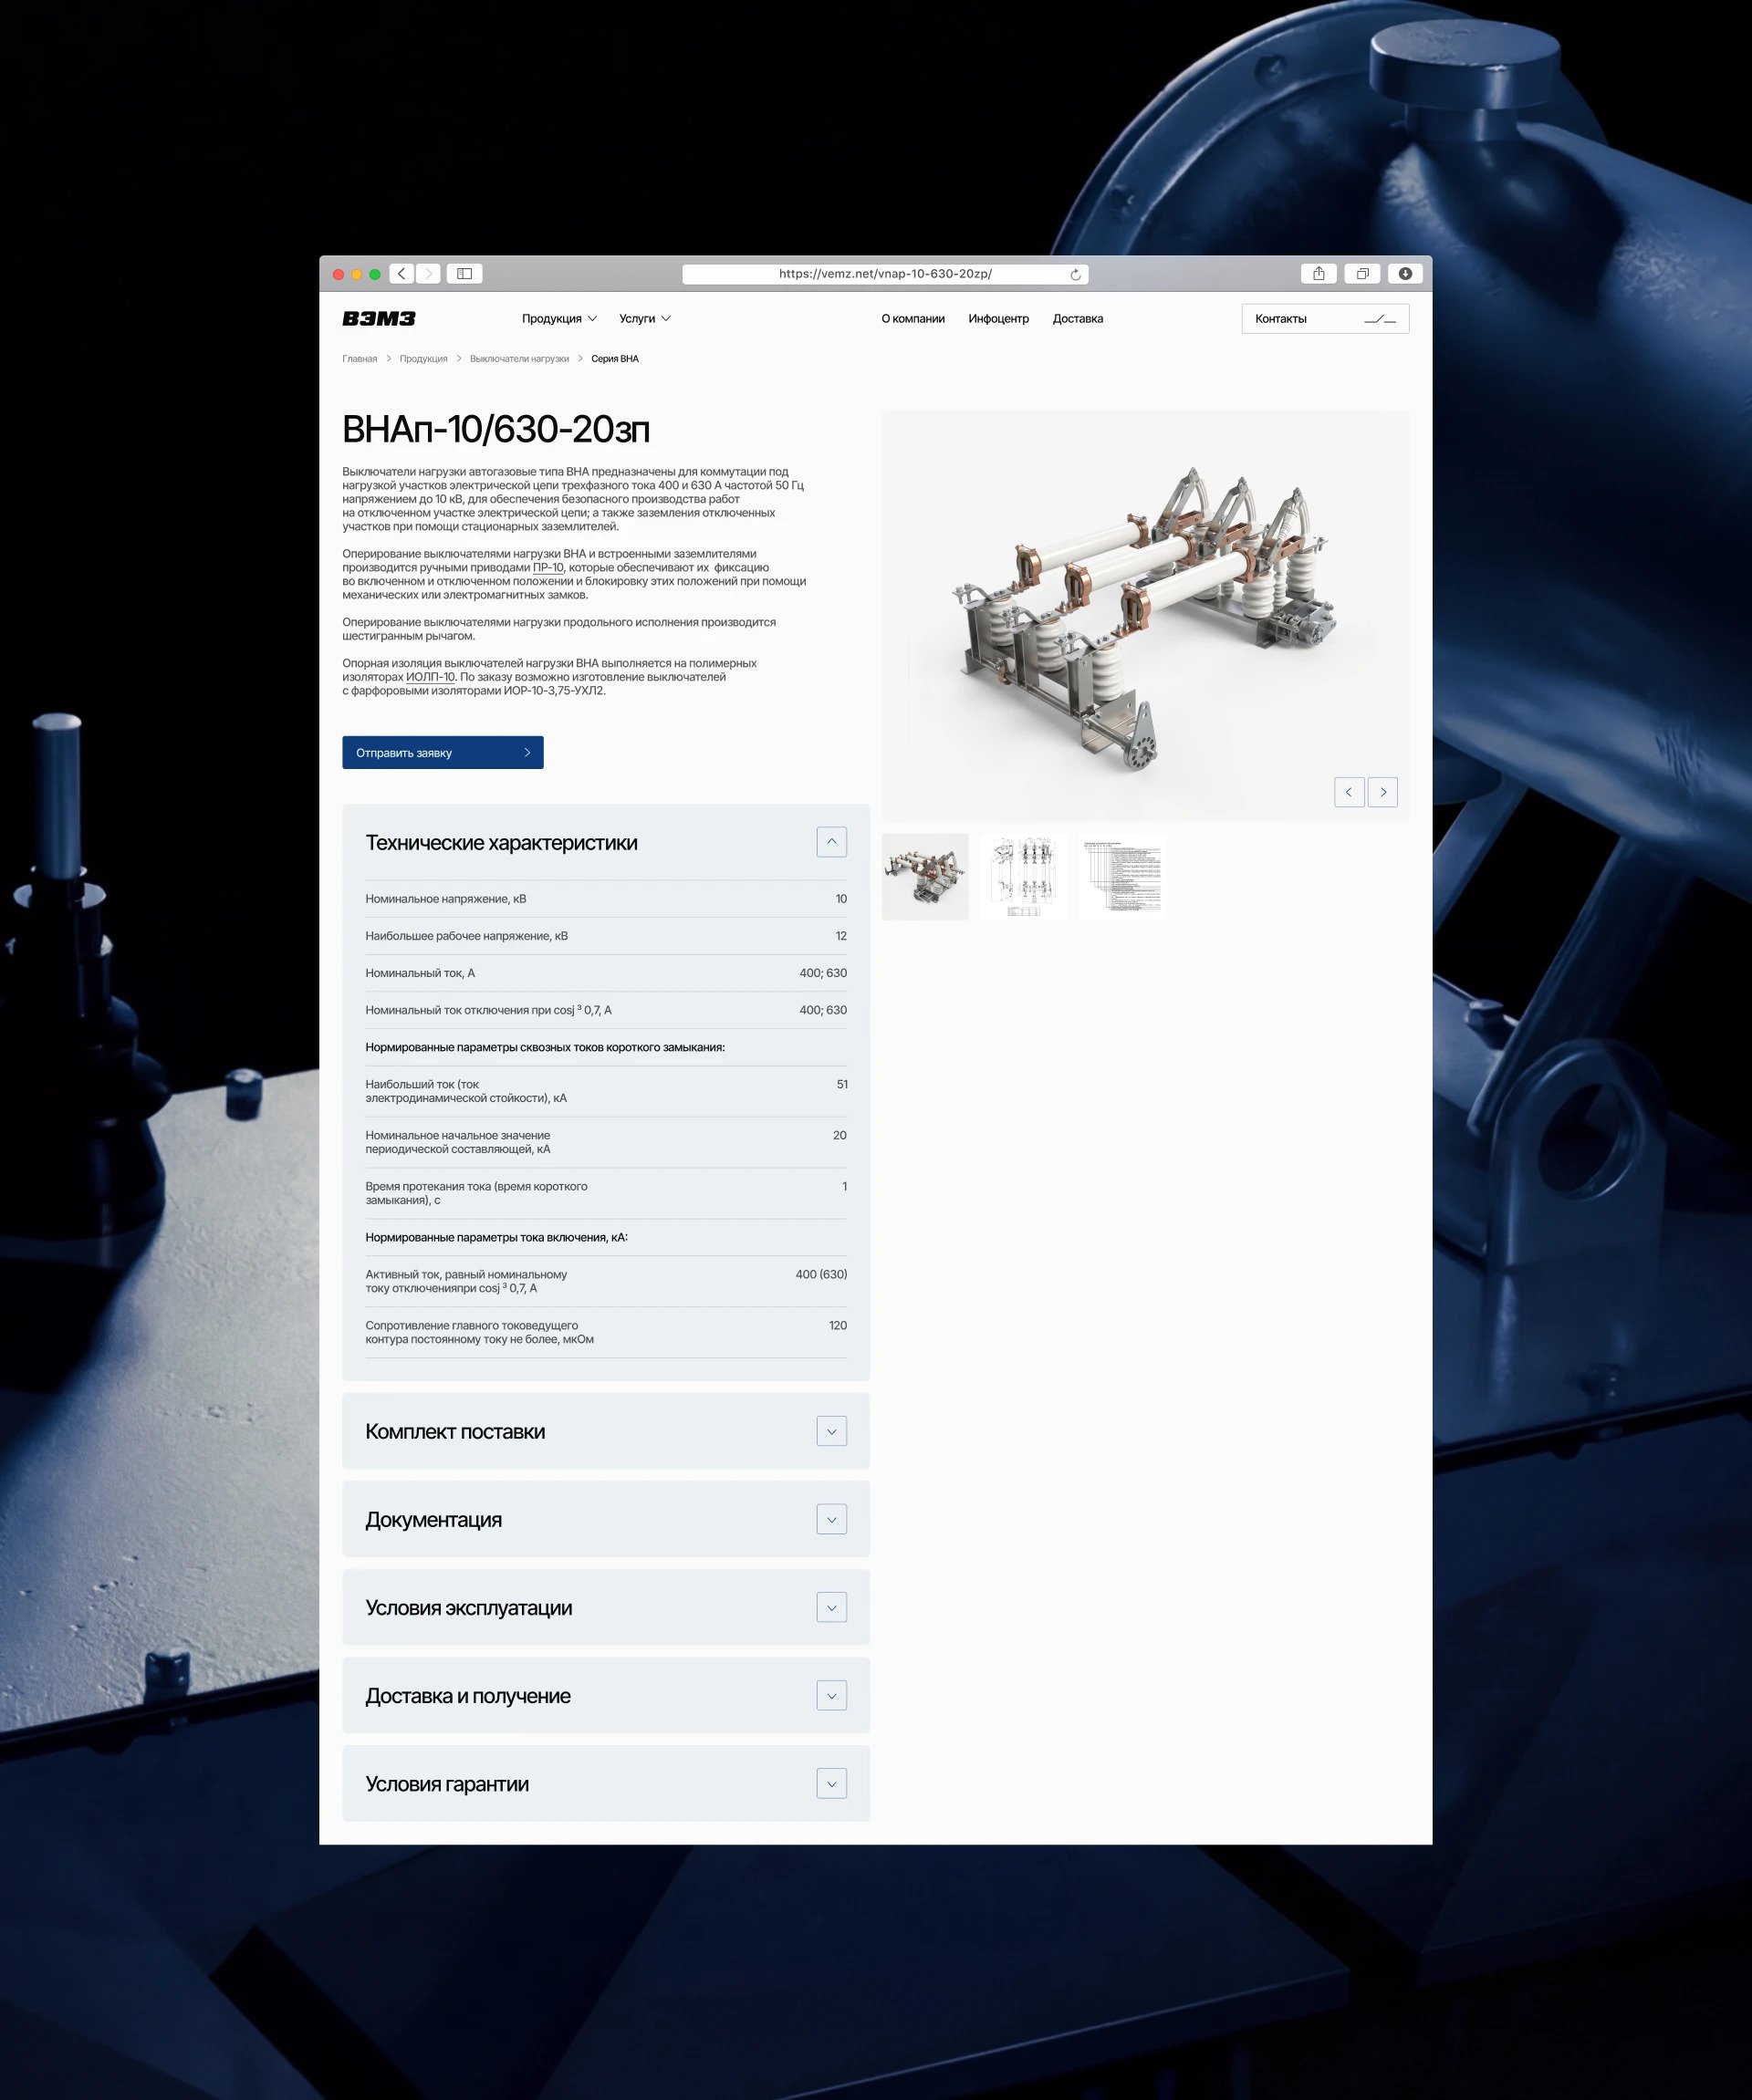Open the Продукция dropdown menu
This screenshot has height=2100, width=1752.
click(x=559, y=319)
